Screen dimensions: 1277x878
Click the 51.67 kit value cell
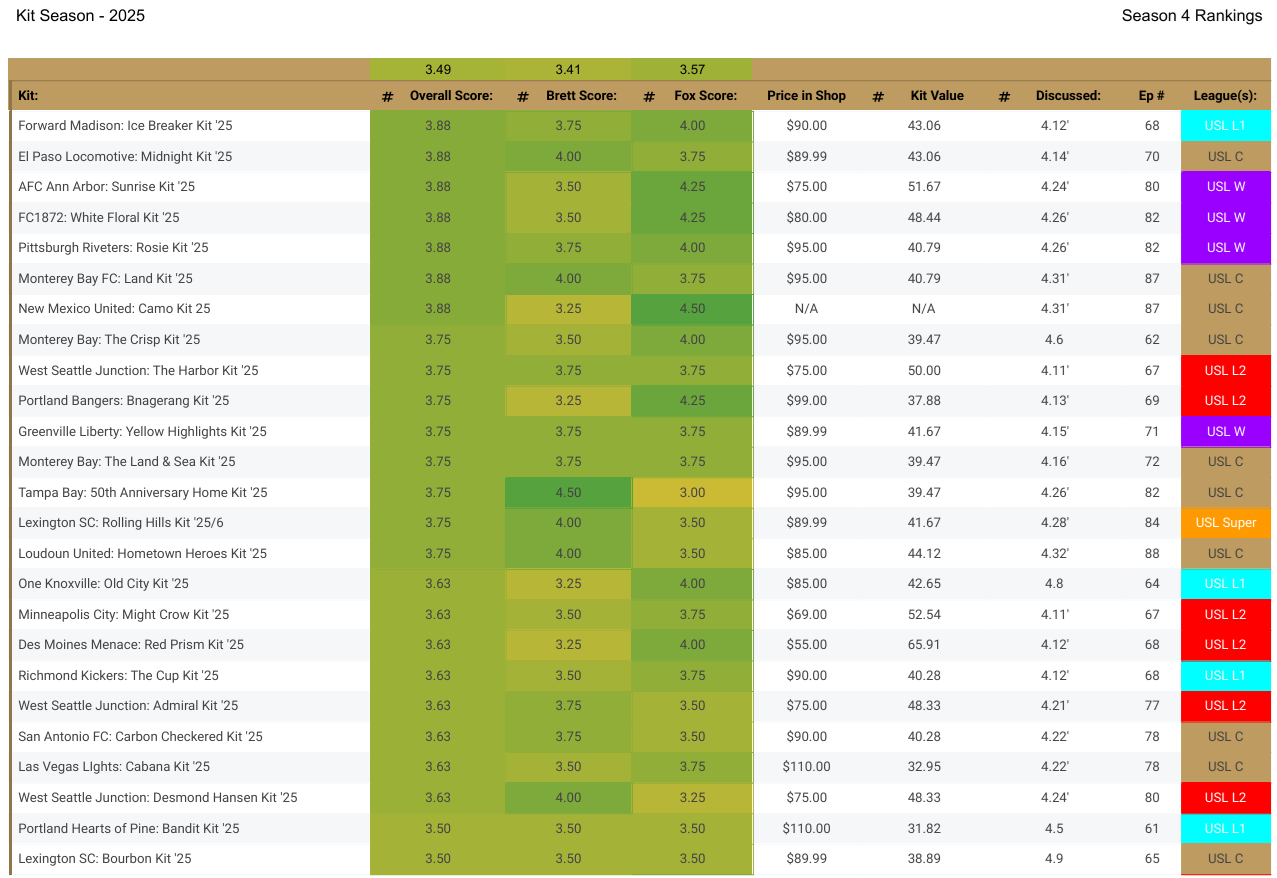924,187
